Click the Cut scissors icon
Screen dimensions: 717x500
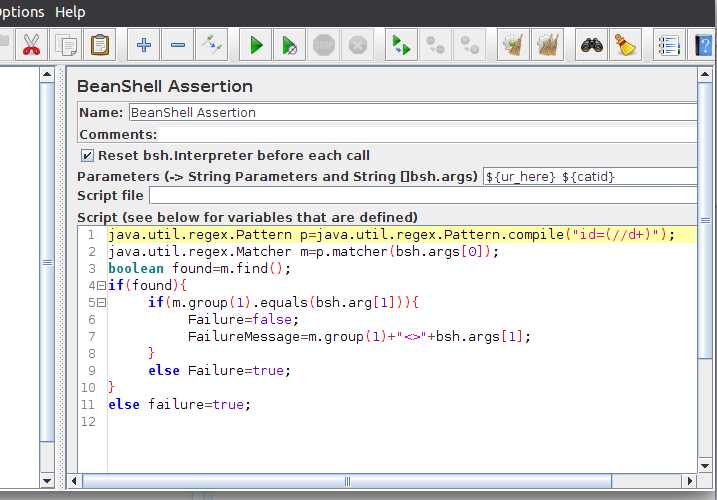31,45
